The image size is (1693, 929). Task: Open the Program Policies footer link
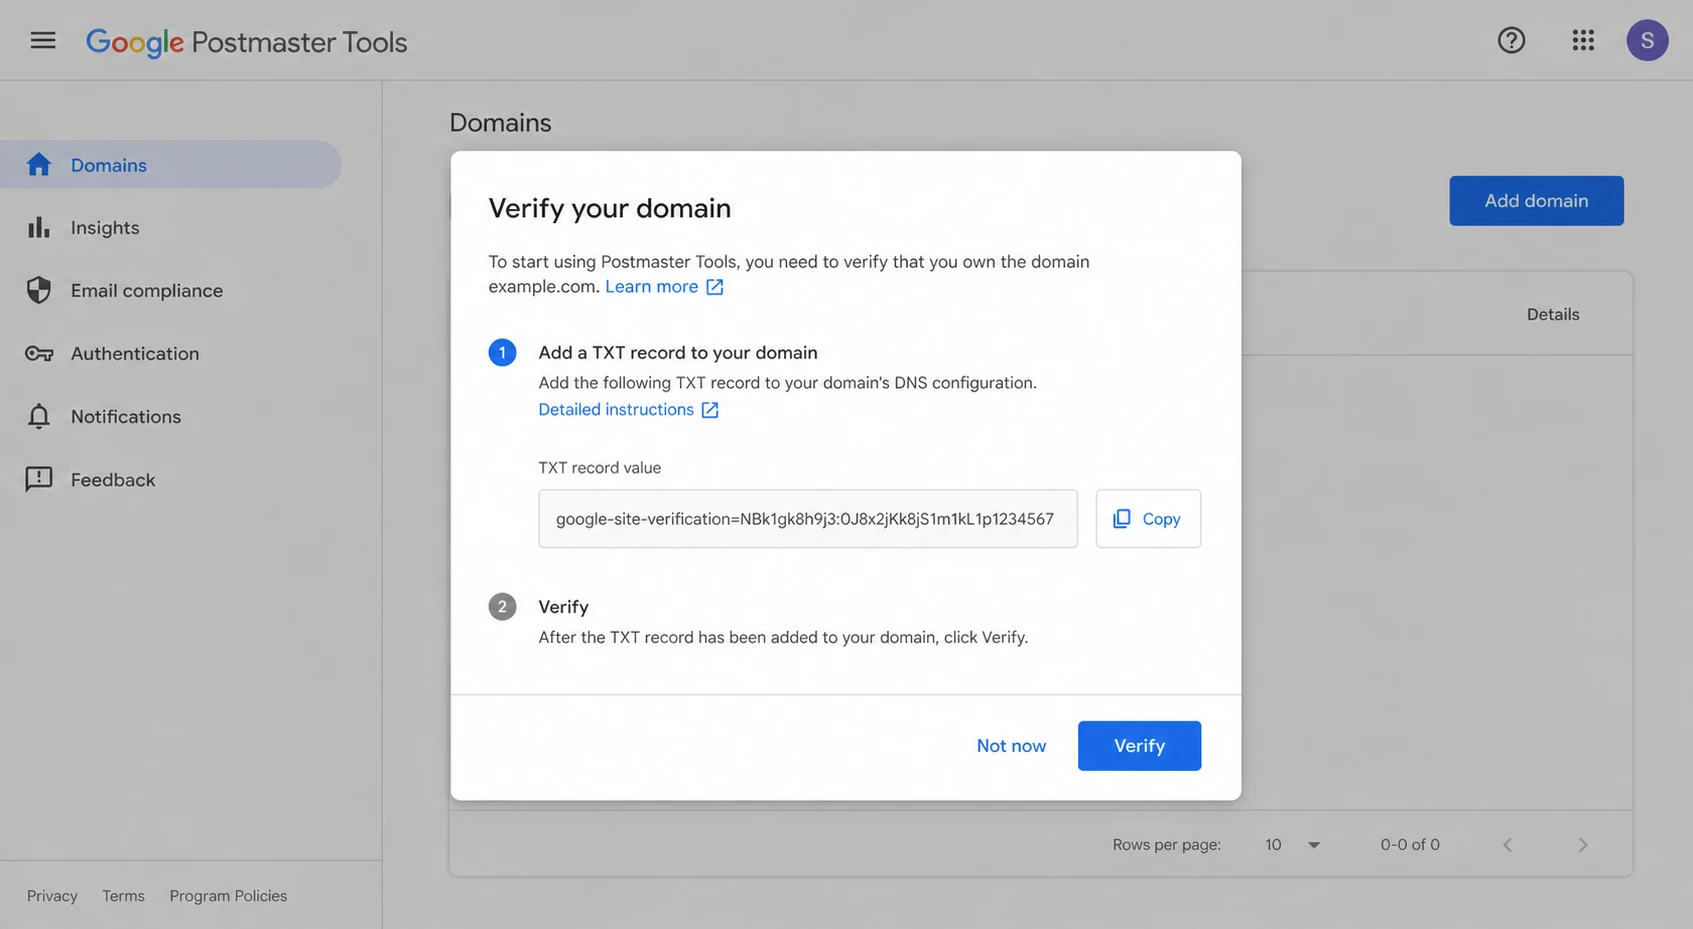point(228,896)
